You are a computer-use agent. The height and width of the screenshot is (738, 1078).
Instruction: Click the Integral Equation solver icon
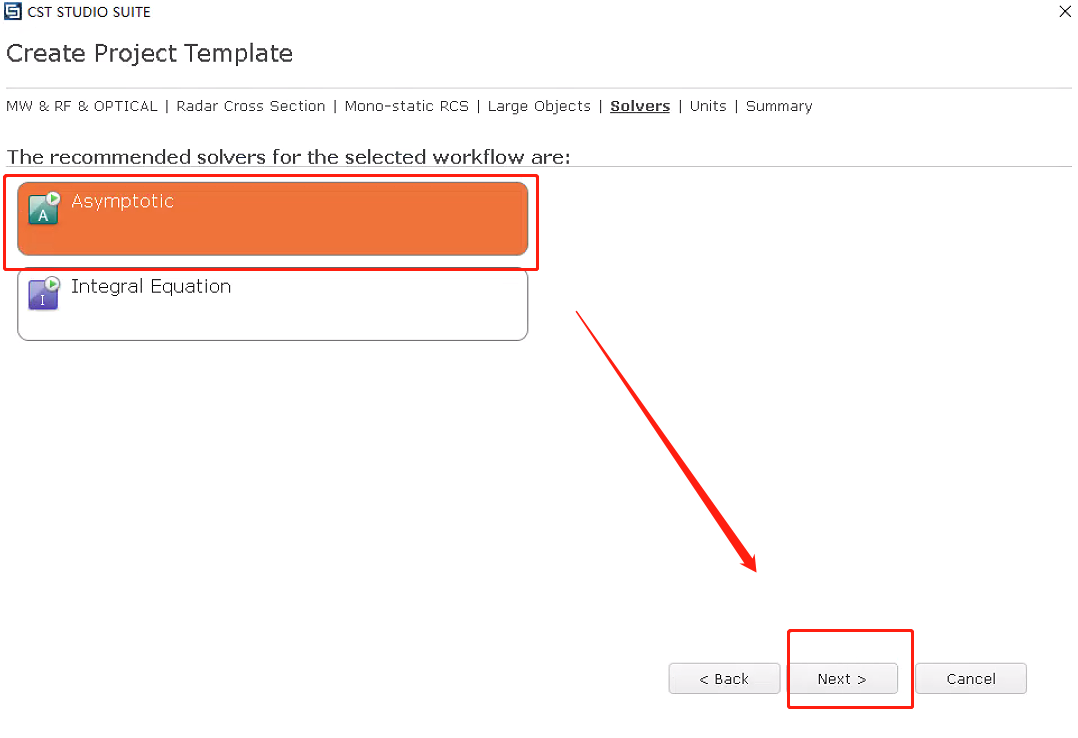[x=44, y=294]
